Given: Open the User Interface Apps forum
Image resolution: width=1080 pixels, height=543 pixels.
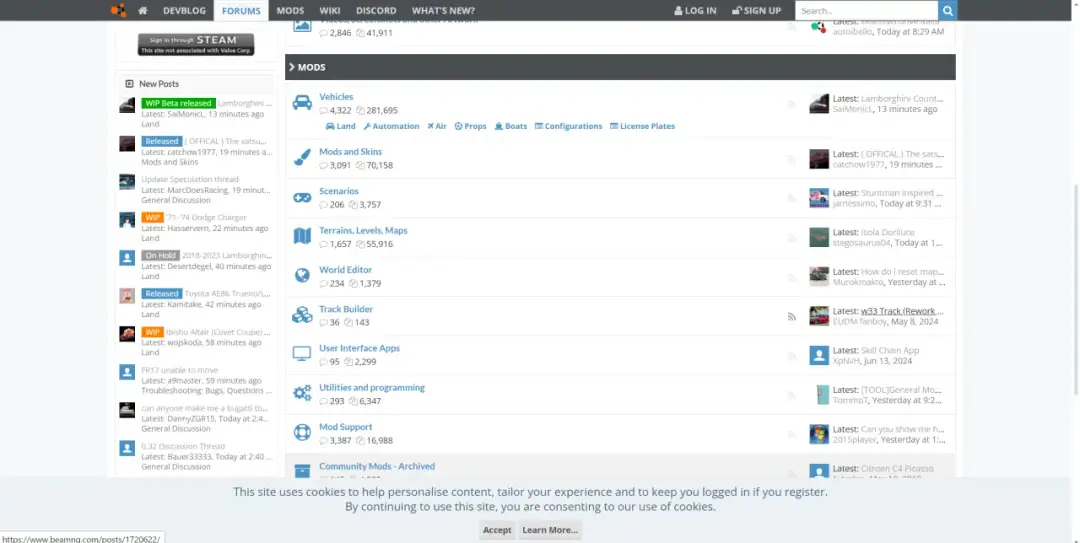Looking at the screenshot, I should coord(359,348).
